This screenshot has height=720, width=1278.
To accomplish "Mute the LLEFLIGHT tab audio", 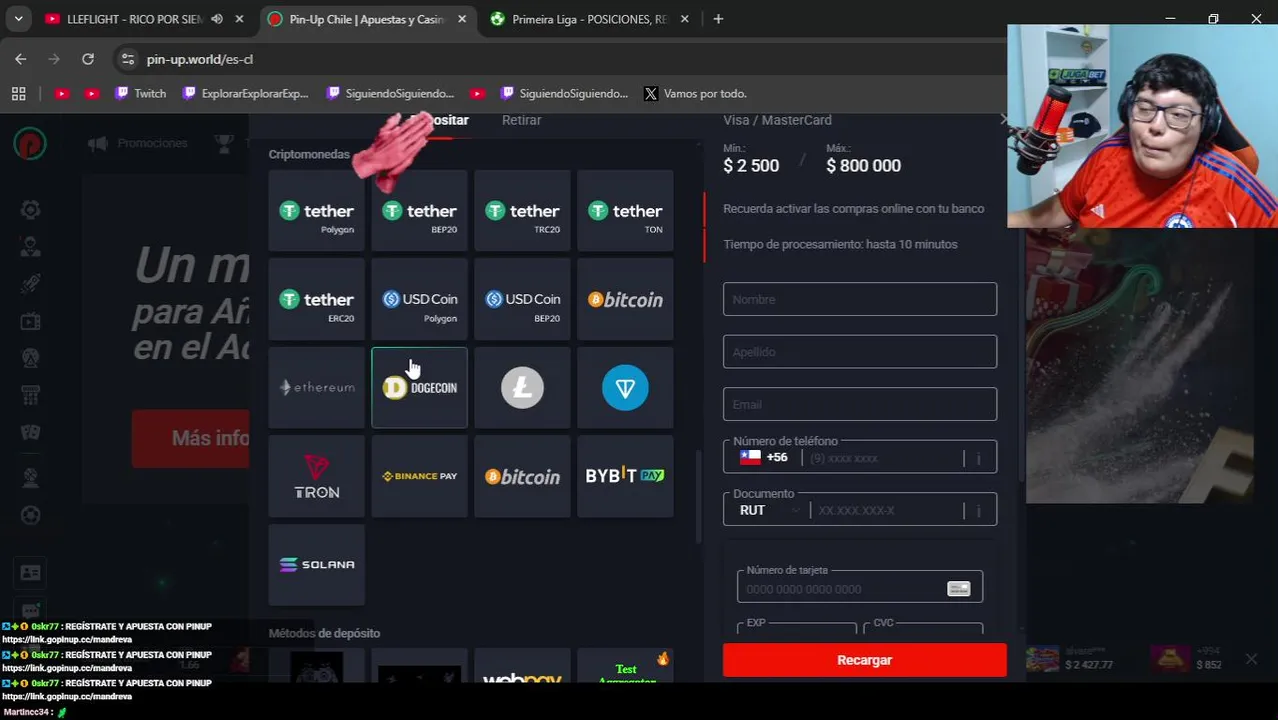I will point(216,19).
